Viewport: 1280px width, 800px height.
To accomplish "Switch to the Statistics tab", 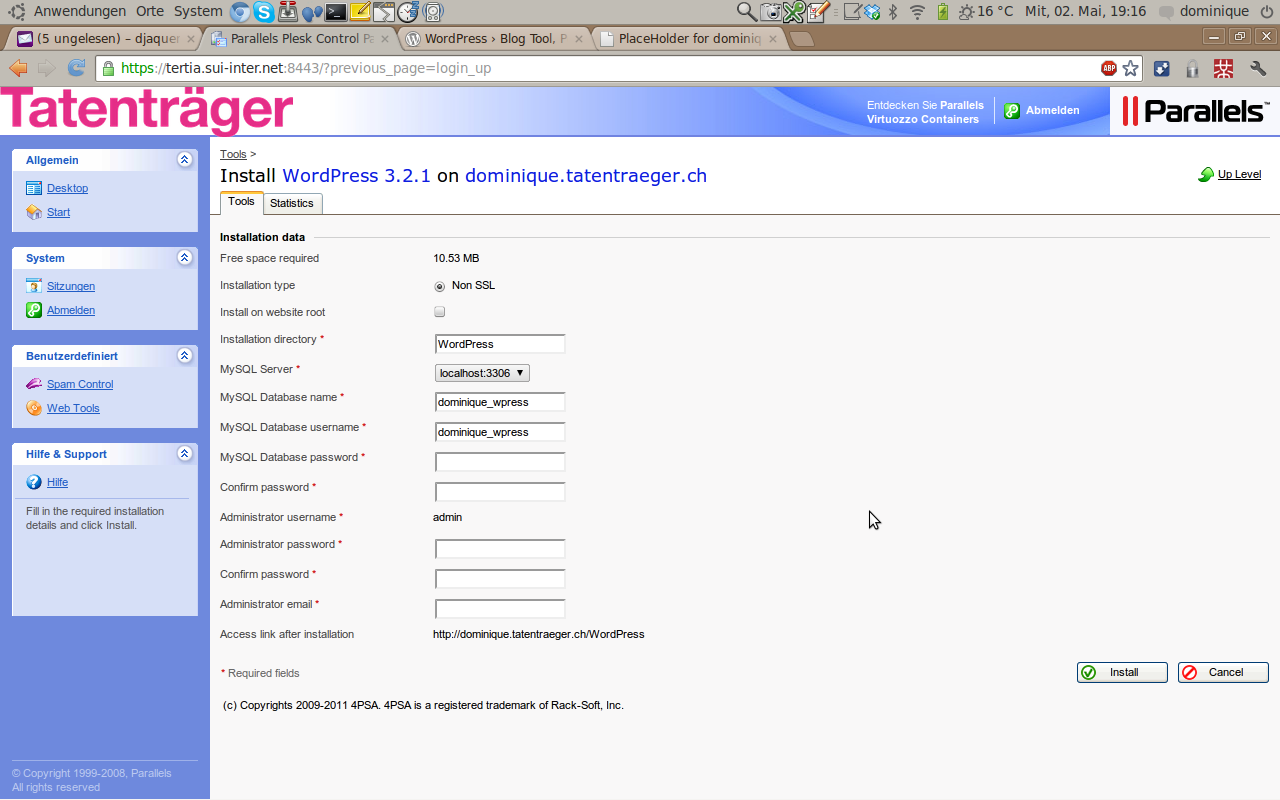I will click(292, 203).
